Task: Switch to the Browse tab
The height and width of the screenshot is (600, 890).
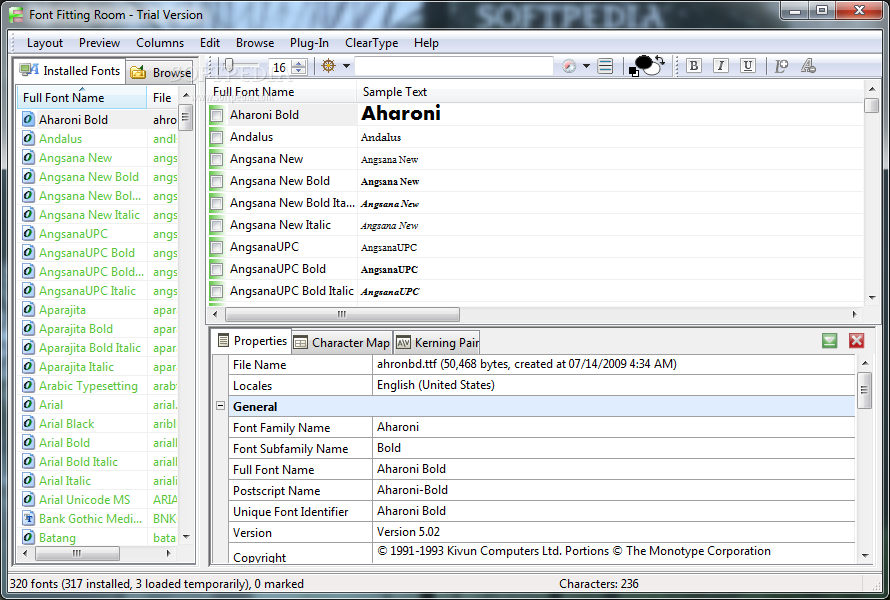Action: click(x=161, y=73)
